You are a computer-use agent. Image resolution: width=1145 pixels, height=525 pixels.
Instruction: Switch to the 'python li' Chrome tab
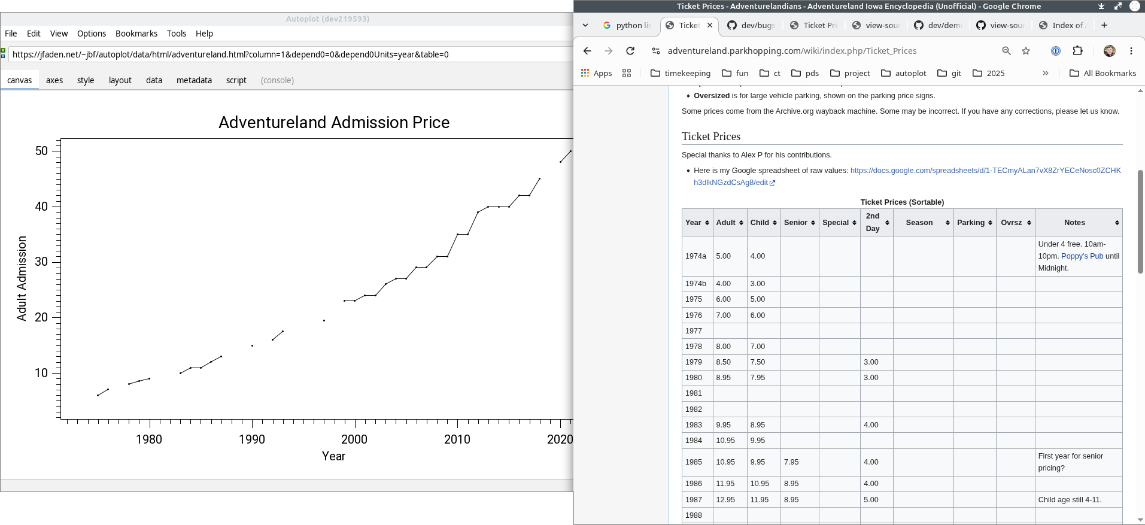(627, 25)
